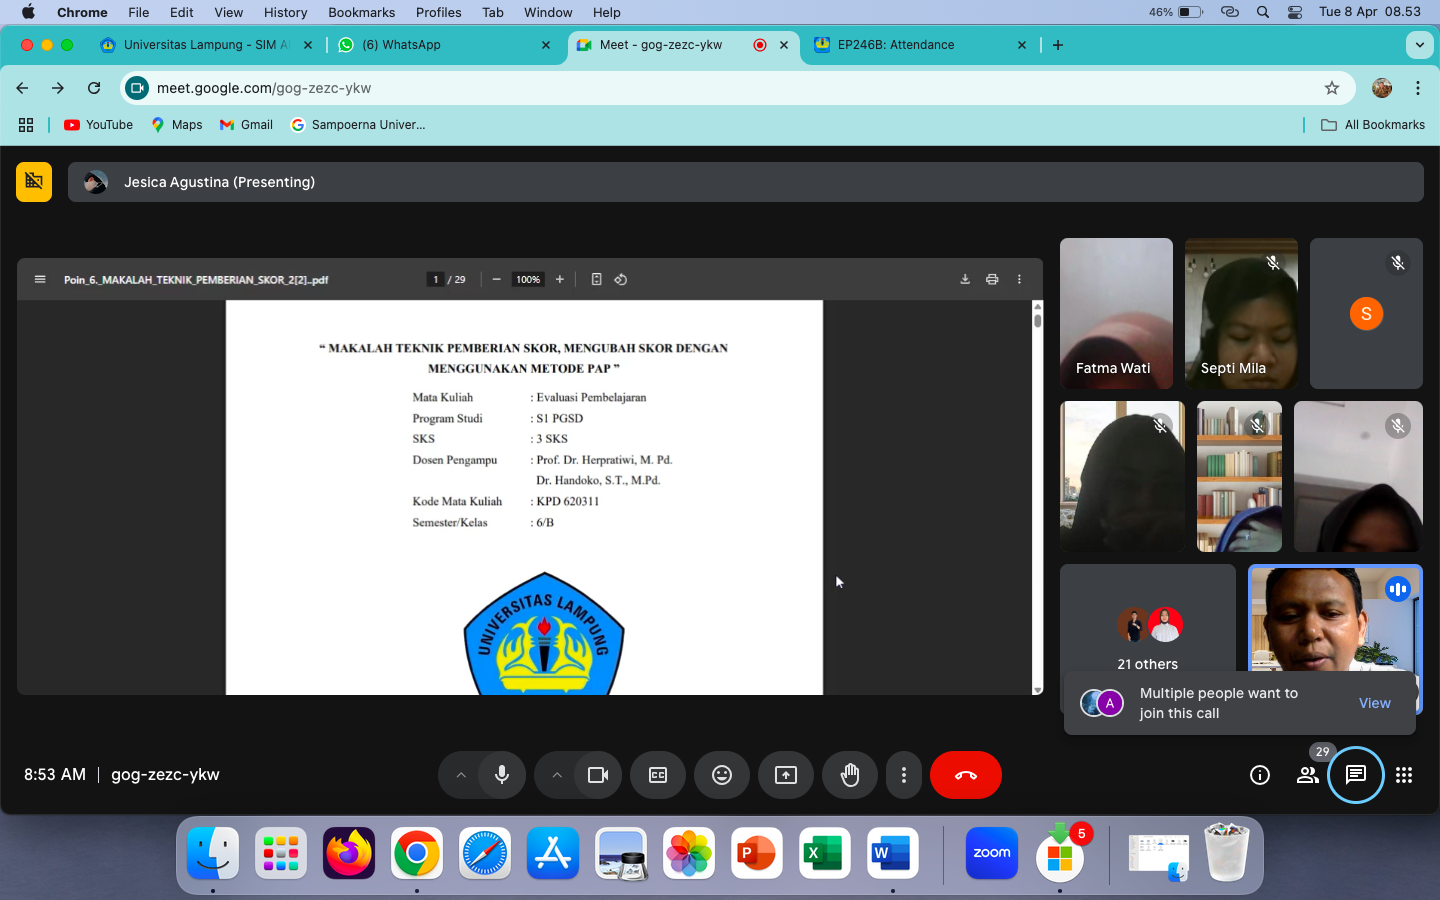The width and height of the screenshot is (1440, 900).
Task: Click the 21 others participants tile
Action: click(1148, 628)
